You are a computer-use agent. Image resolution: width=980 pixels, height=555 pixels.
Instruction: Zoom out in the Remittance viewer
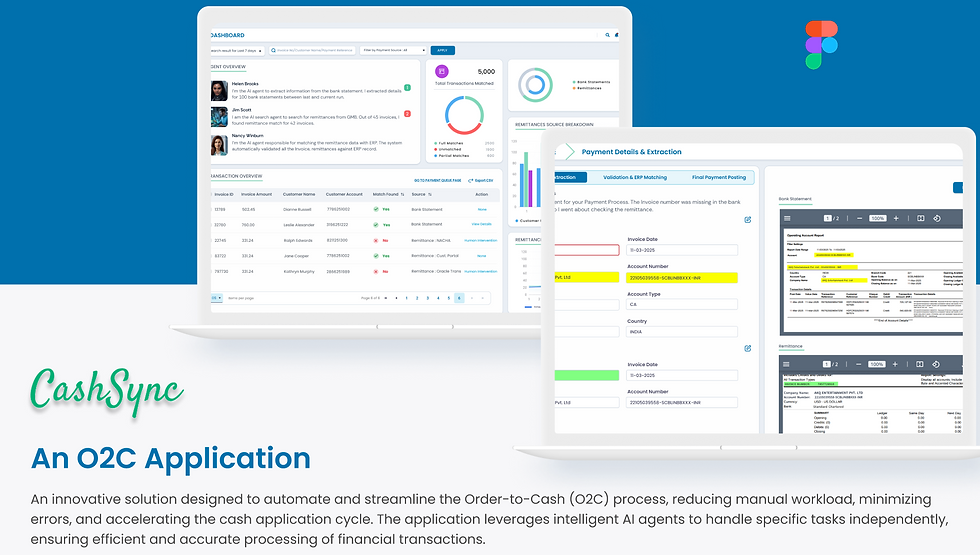[x=859, y=364]
